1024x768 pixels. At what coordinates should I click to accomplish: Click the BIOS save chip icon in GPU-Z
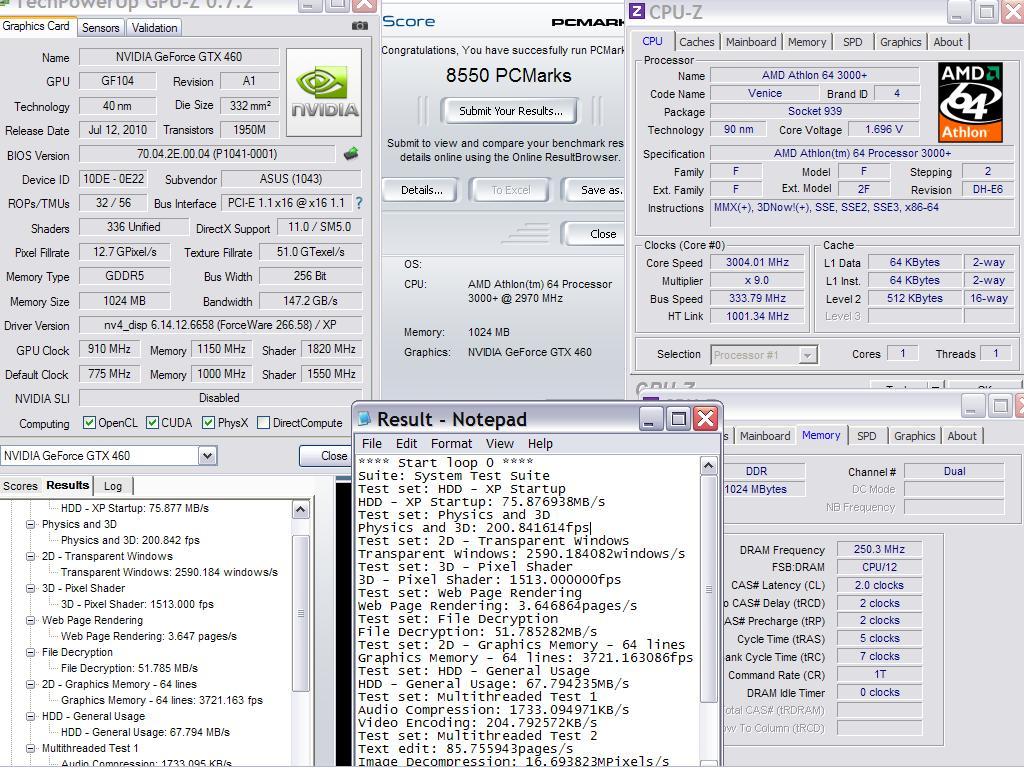click(x=351, y=154)
